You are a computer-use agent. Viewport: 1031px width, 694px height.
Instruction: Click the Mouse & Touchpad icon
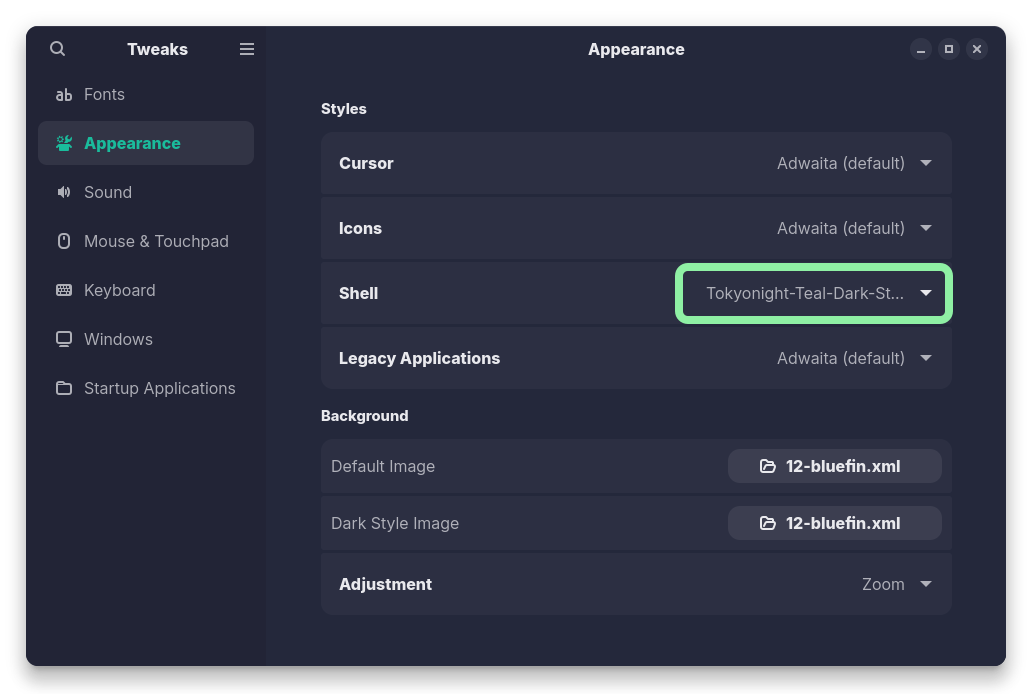click(64, 241)
